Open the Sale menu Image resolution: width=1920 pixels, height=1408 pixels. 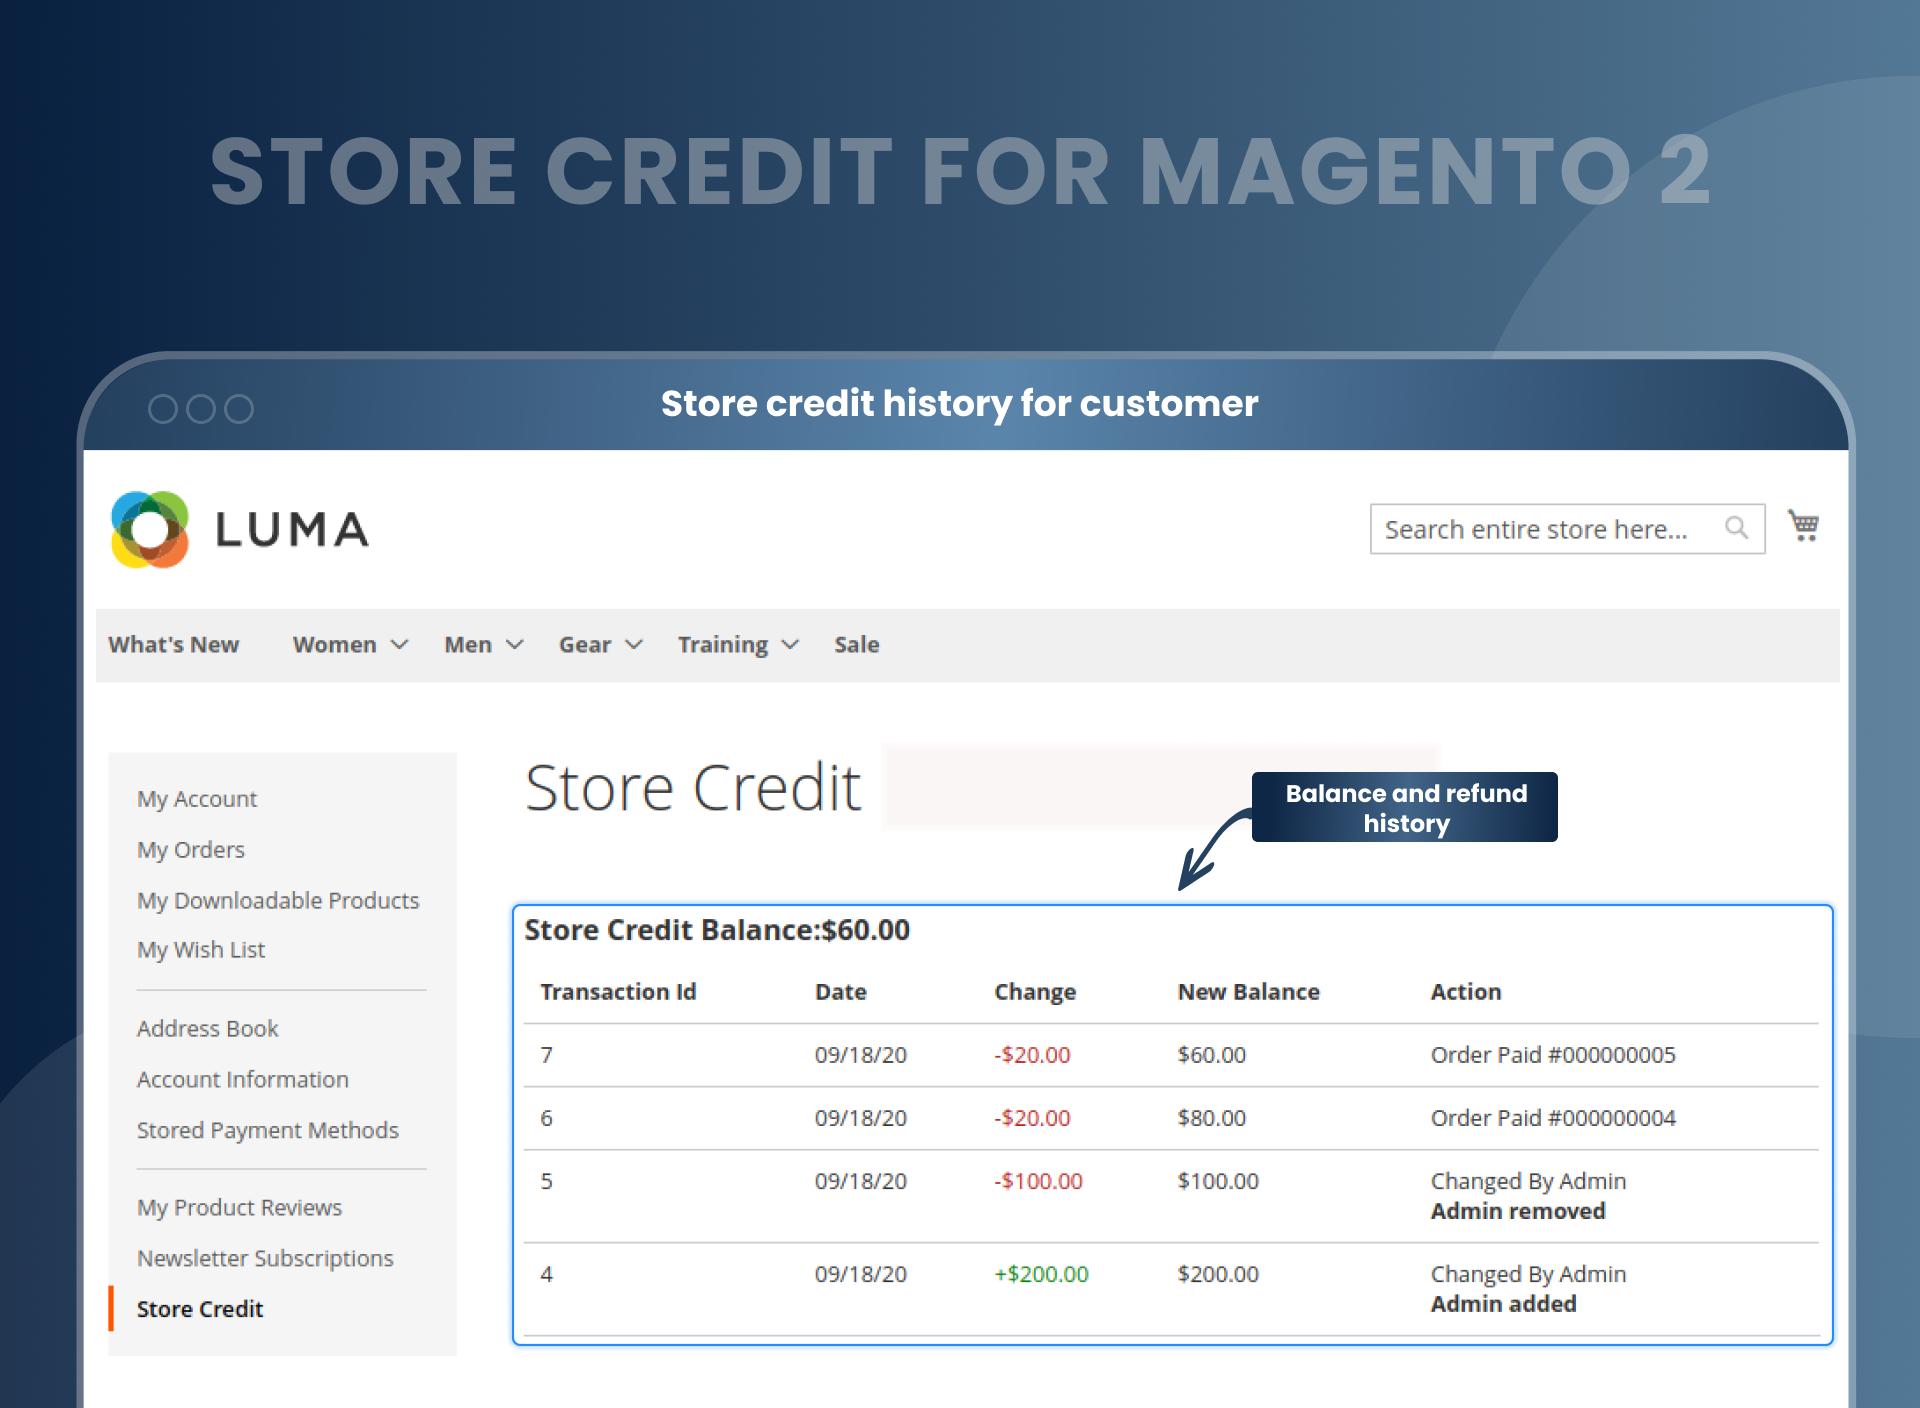[x=856, y=644]
